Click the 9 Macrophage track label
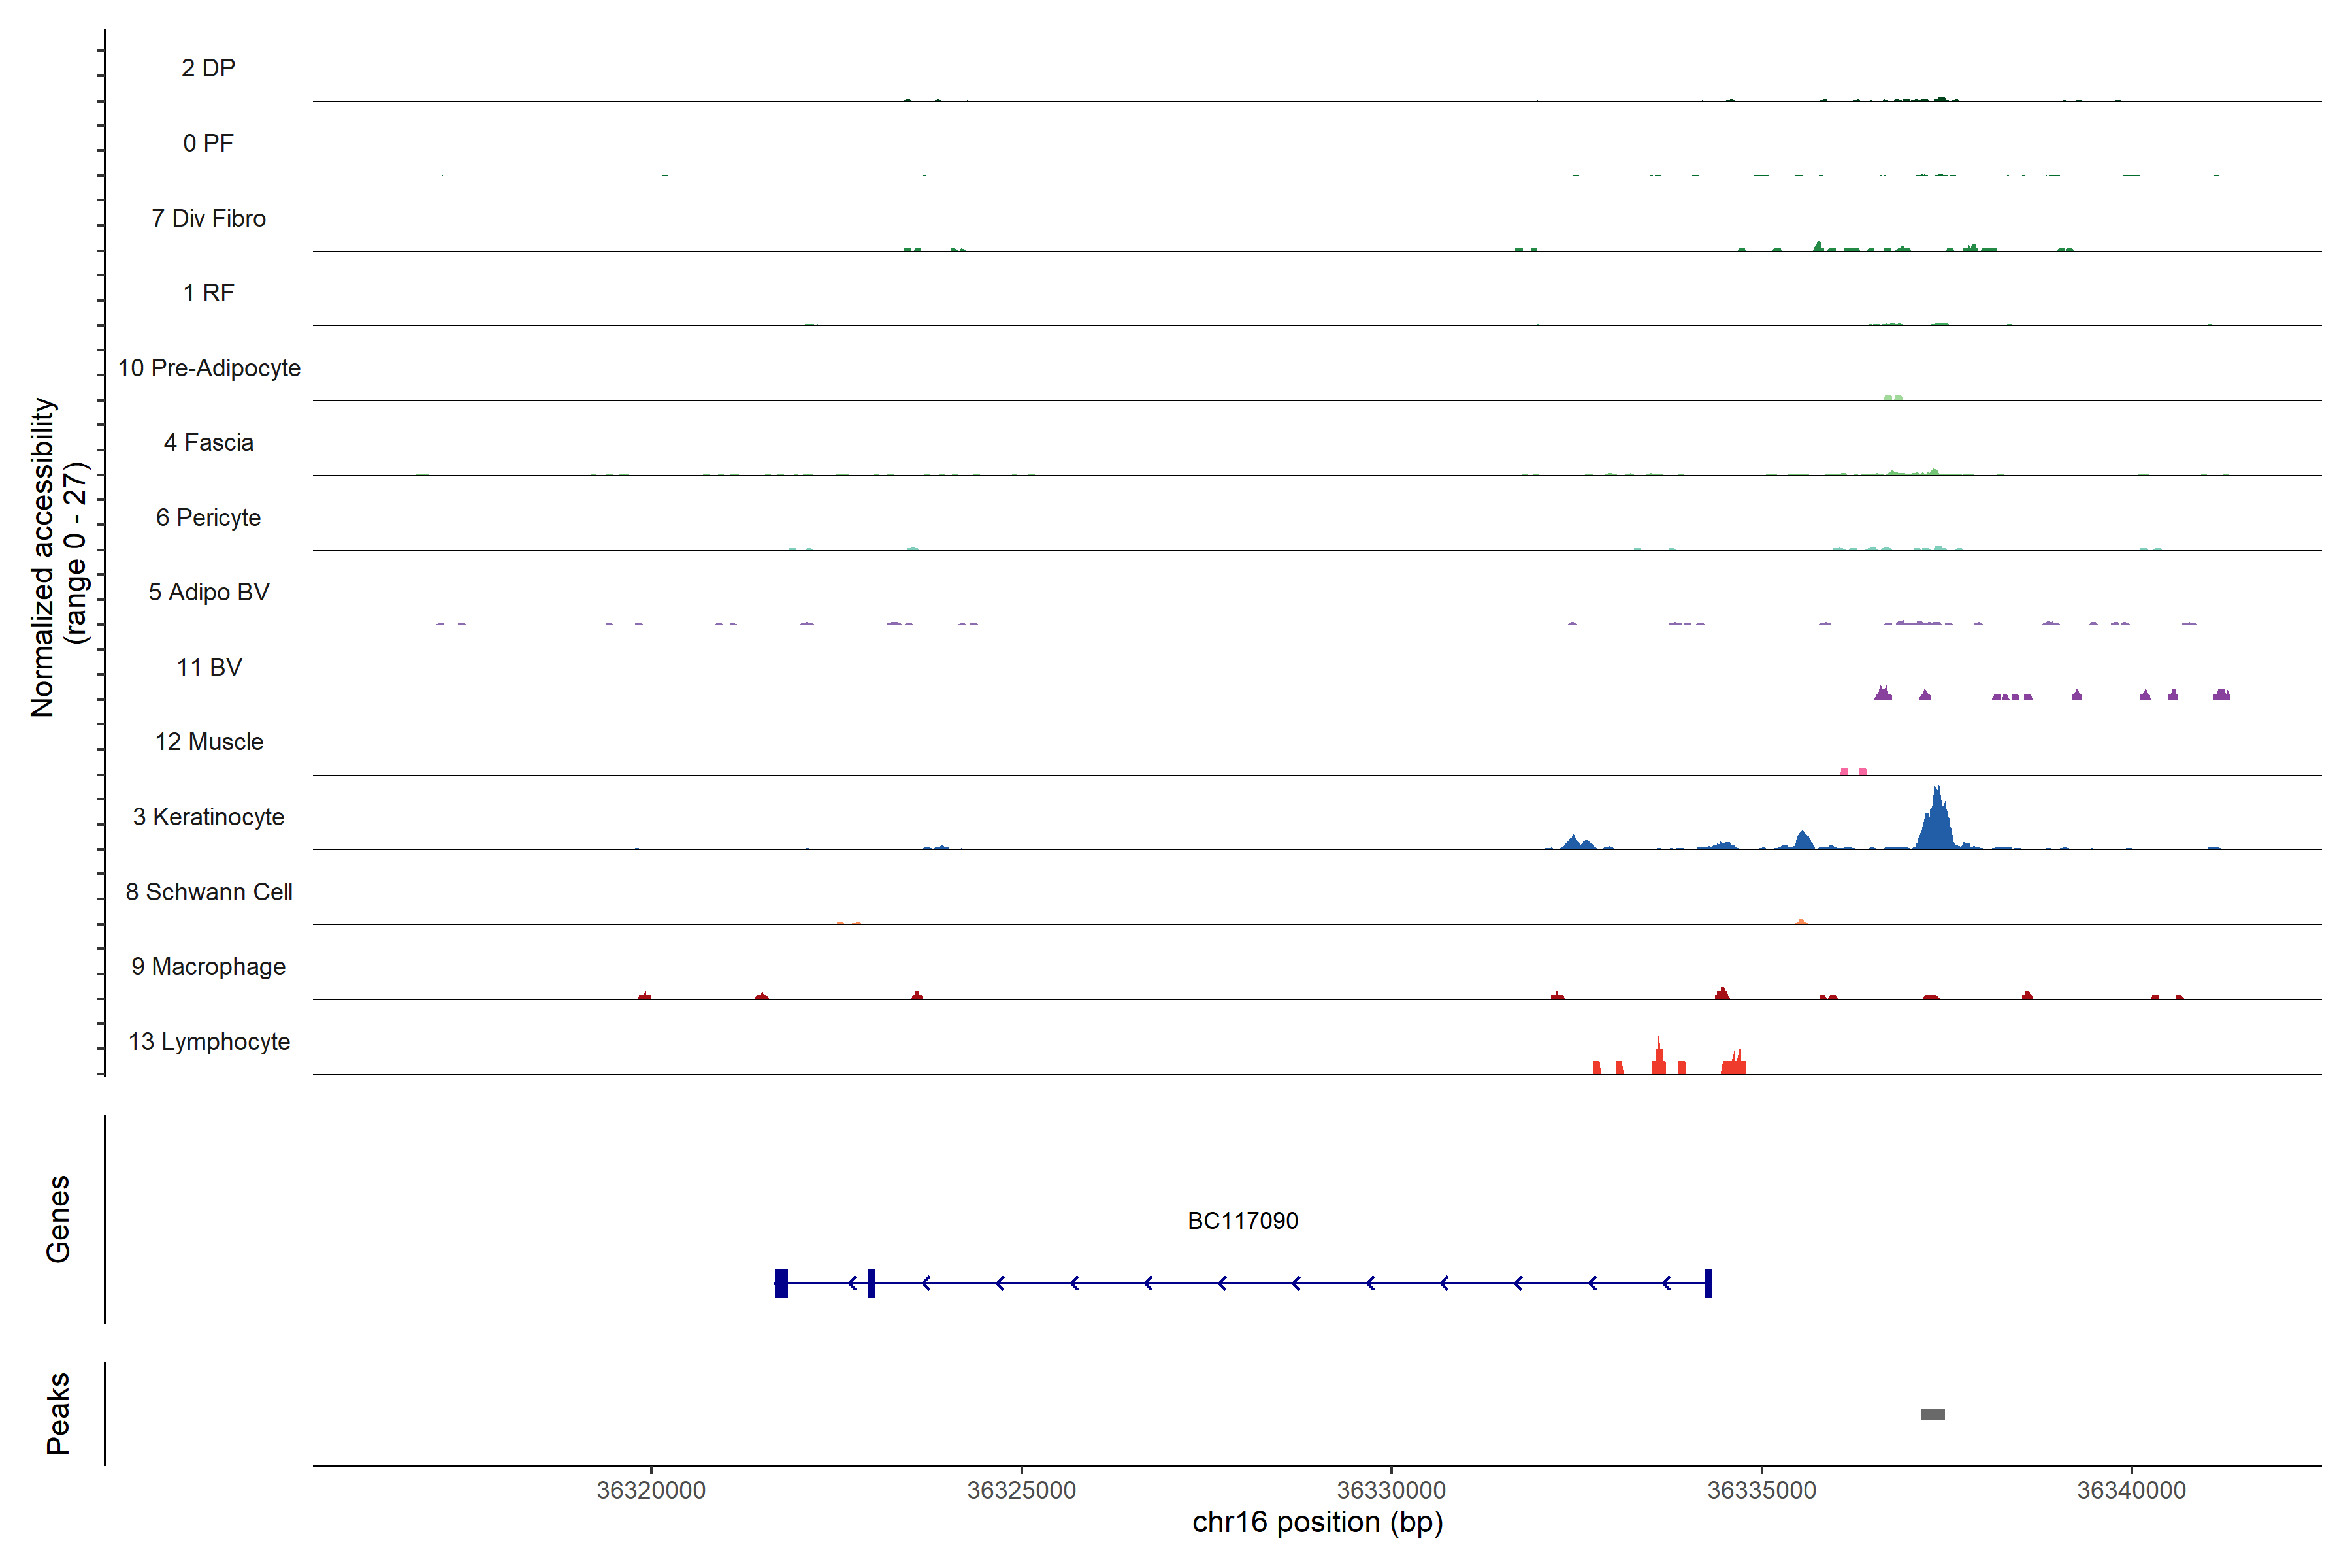Screen dimensions: 2352x1568 (208, 967)
